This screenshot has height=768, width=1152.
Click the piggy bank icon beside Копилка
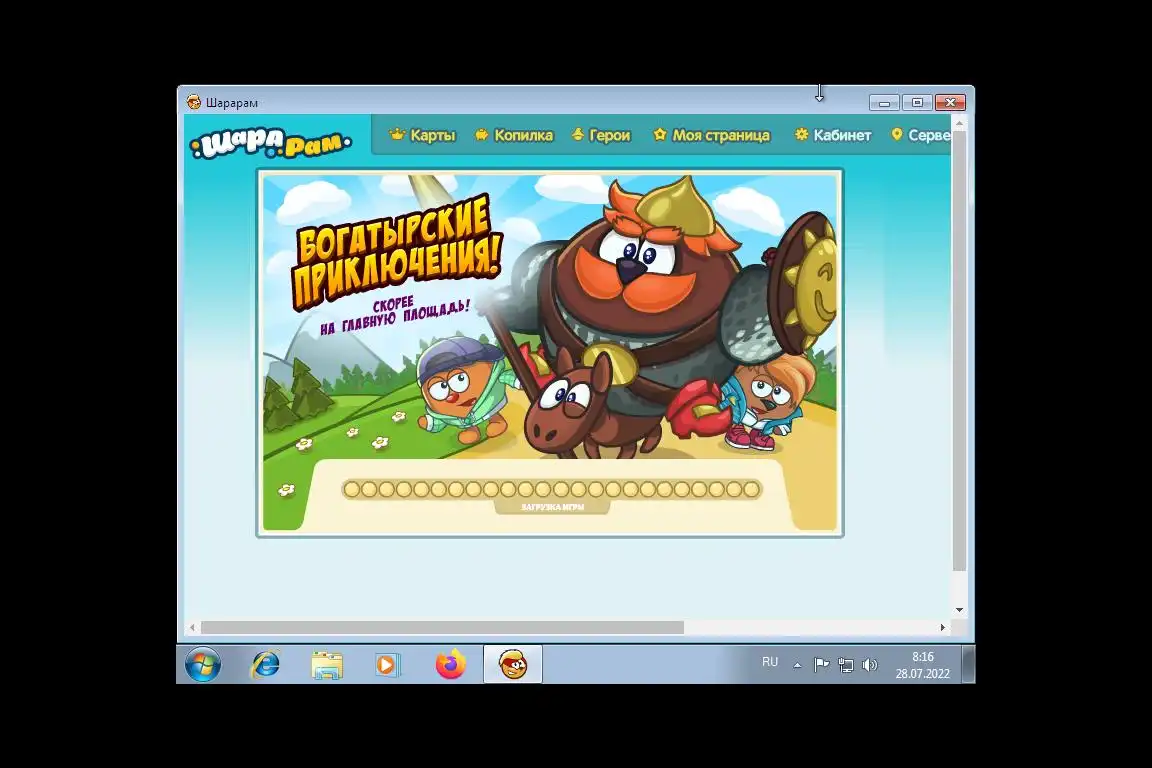click(482, 134)
